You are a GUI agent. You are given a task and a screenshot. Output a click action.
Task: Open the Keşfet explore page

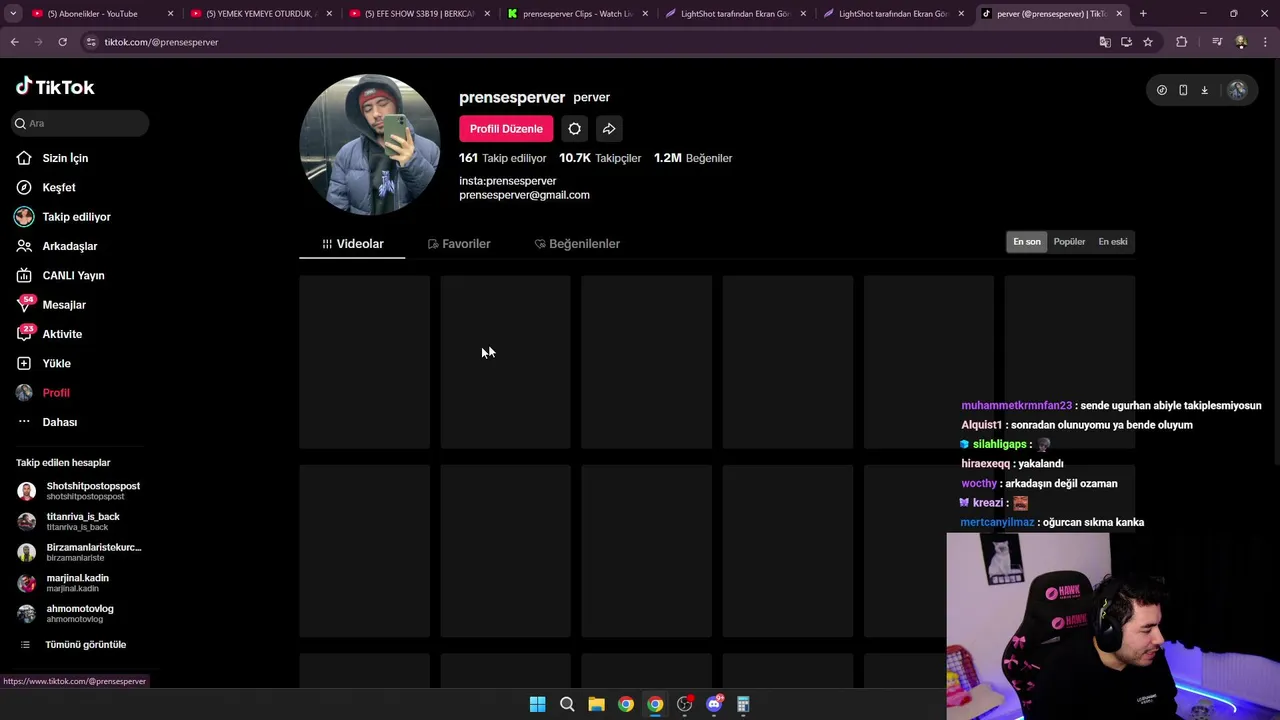tap(46, 187)
